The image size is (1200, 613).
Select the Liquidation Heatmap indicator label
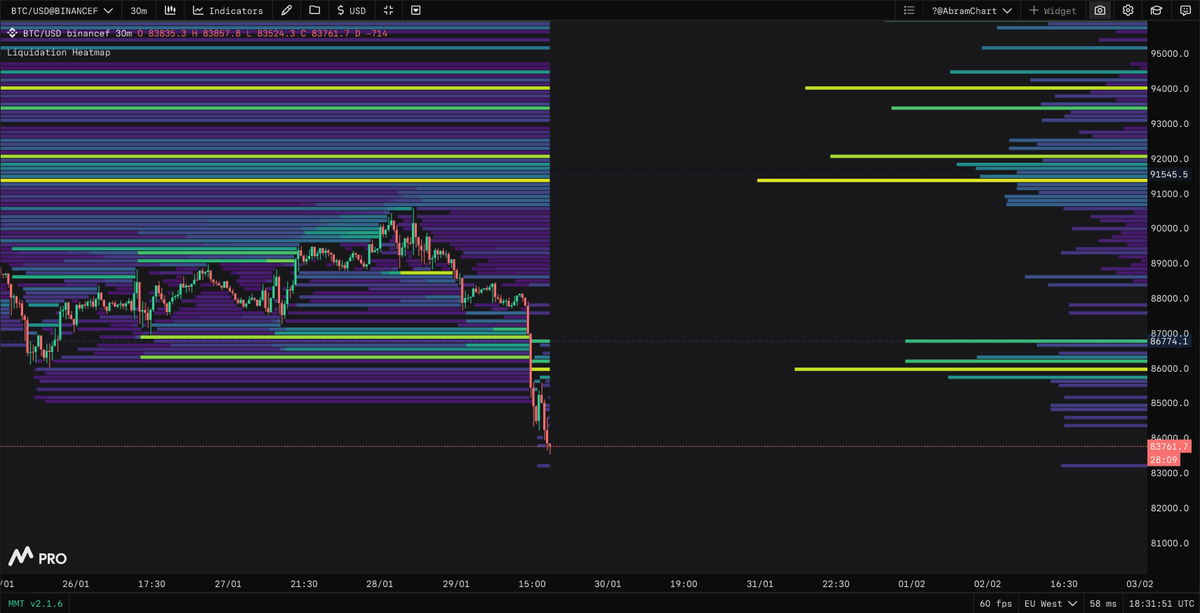click(x=58, y=52)
